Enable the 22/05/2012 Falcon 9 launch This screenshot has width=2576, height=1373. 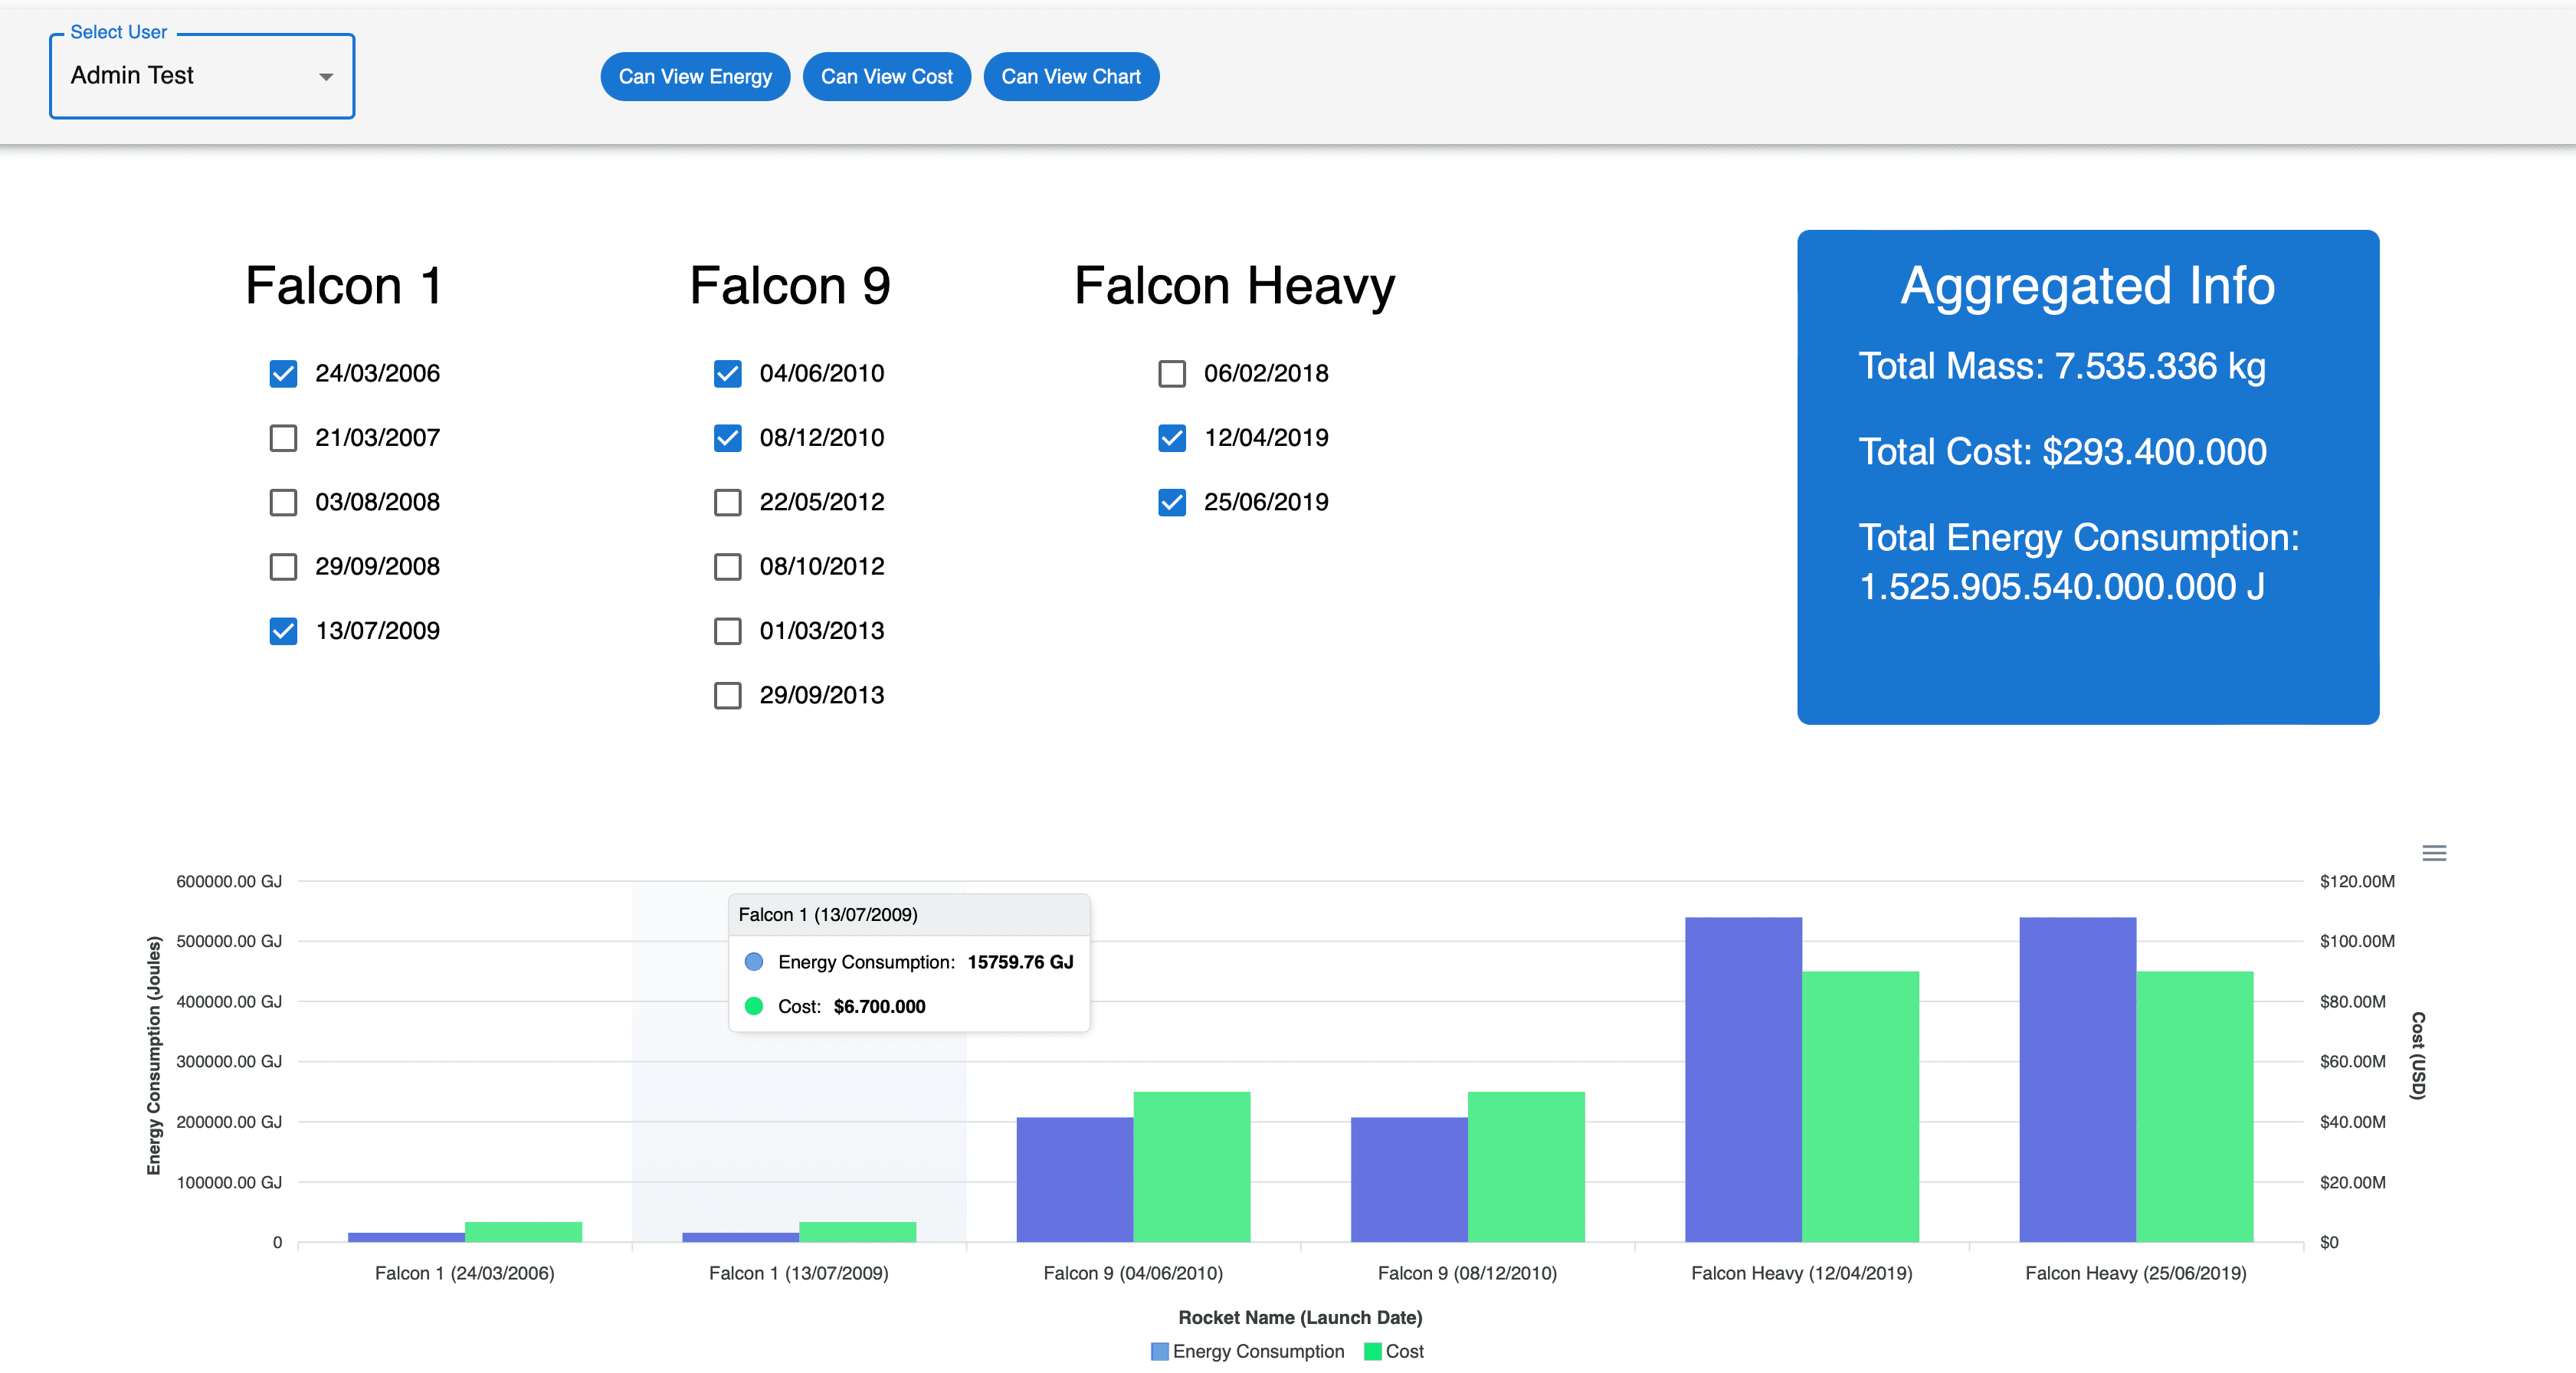point(727,502)
